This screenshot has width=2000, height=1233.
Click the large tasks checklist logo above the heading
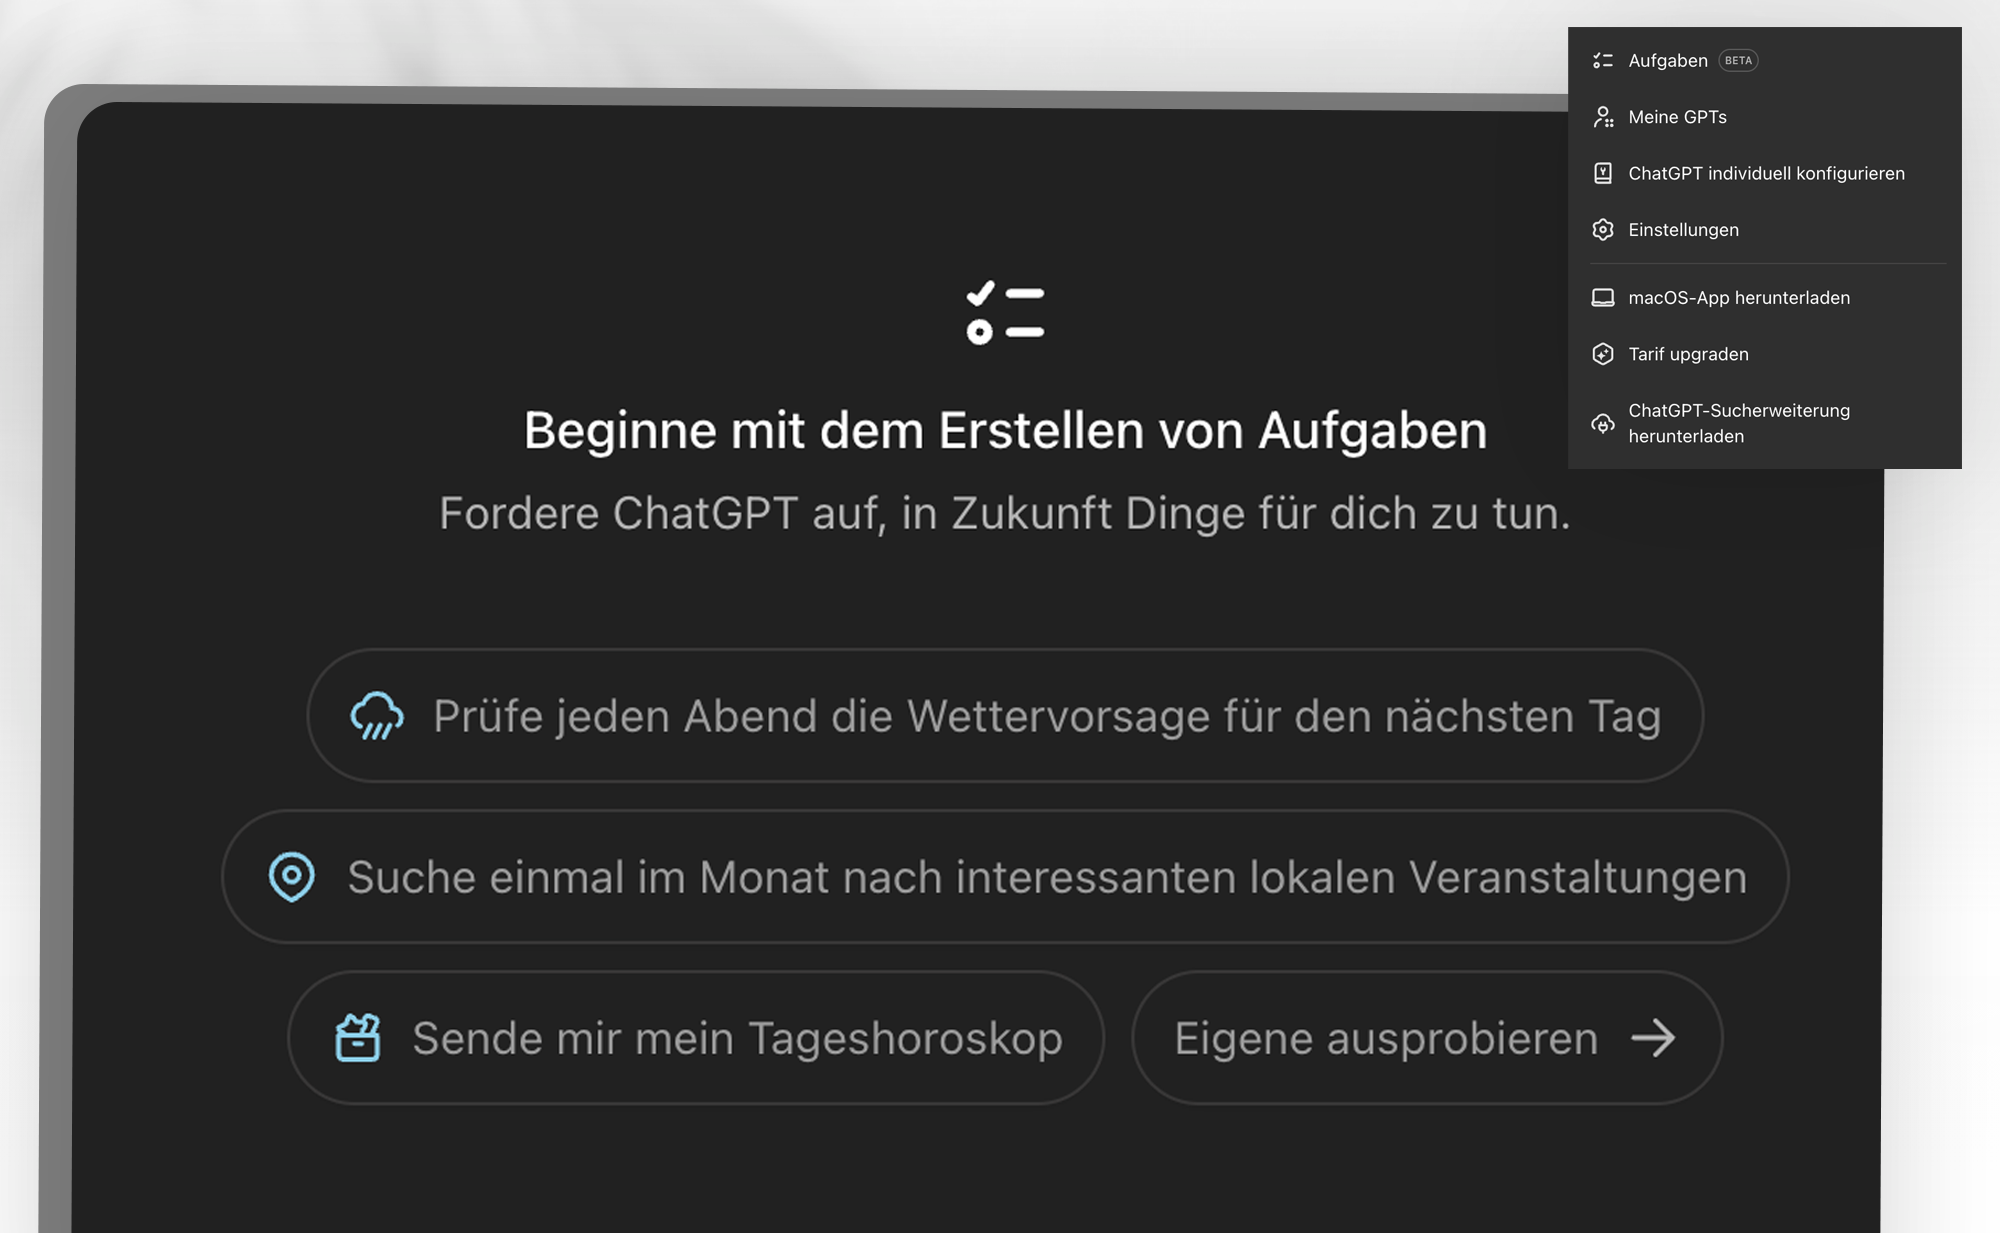point(1003,313)
